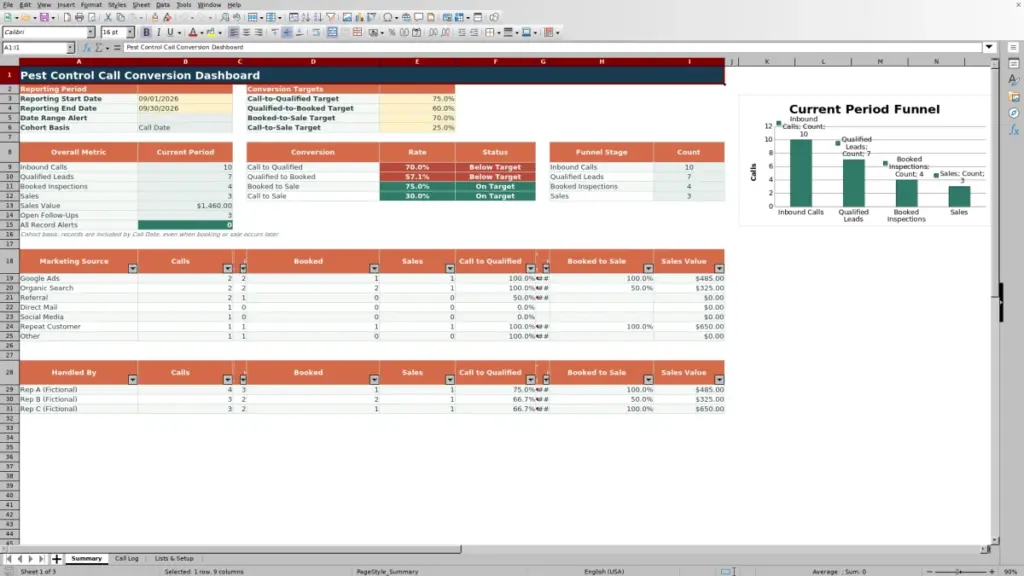Click English (USA) language in status bar
The image size is (1024, 576).
click(604, 571)
